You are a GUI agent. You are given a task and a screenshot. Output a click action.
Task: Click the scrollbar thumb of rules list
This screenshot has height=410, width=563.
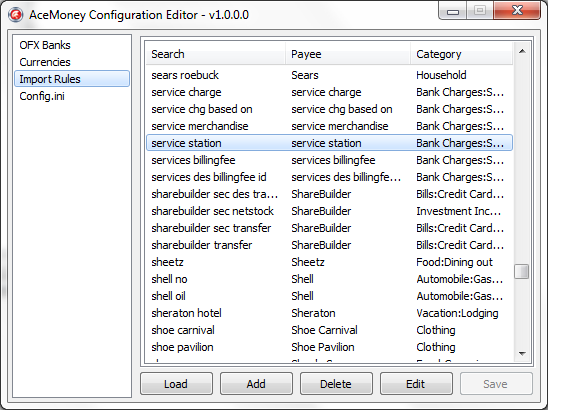(522, 271)
